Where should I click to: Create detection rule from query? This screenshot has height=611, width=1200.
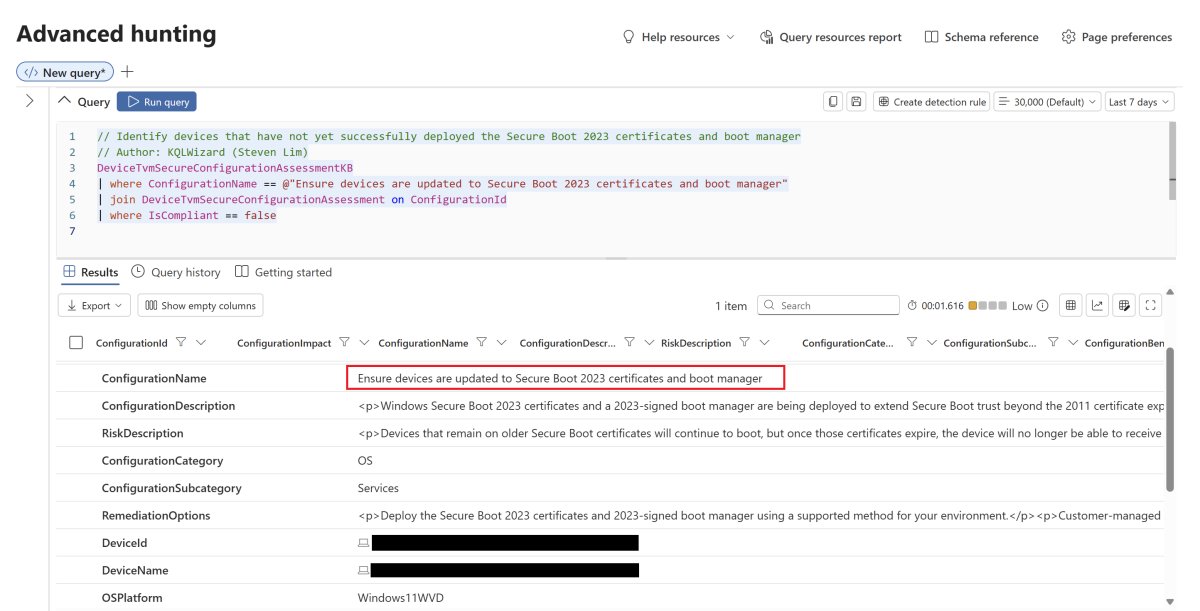click(x=931, y=102)
